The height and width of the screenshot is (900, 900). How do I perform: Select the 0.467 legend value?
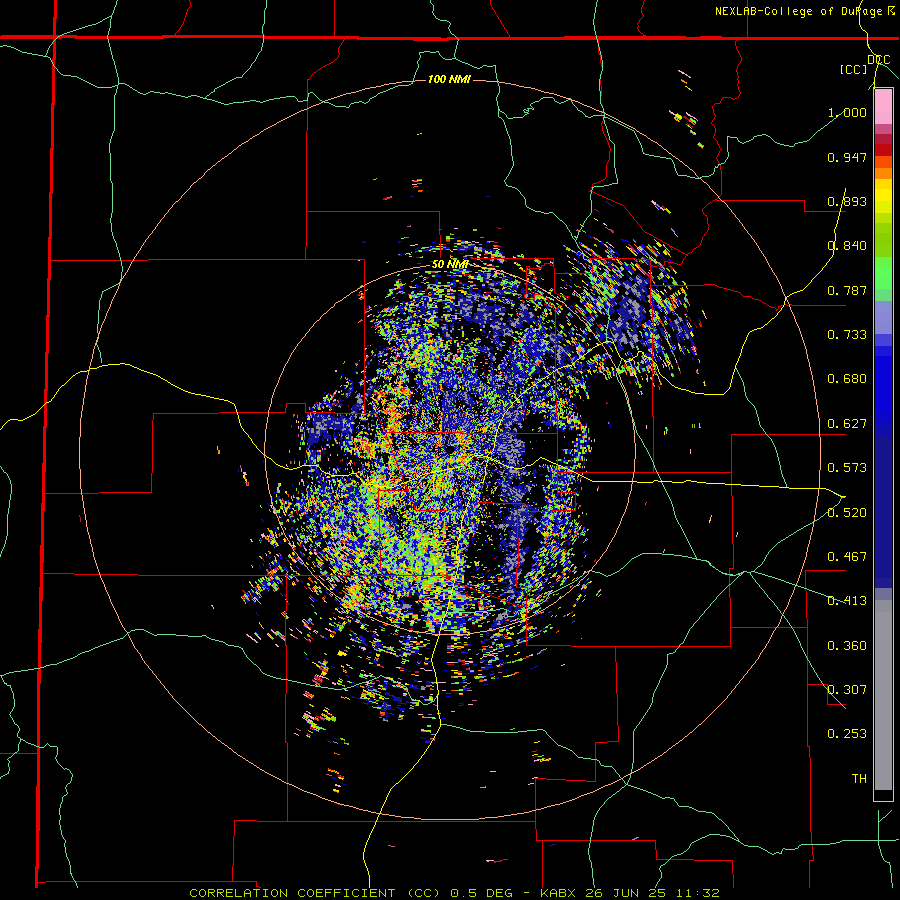coord(847,557)
